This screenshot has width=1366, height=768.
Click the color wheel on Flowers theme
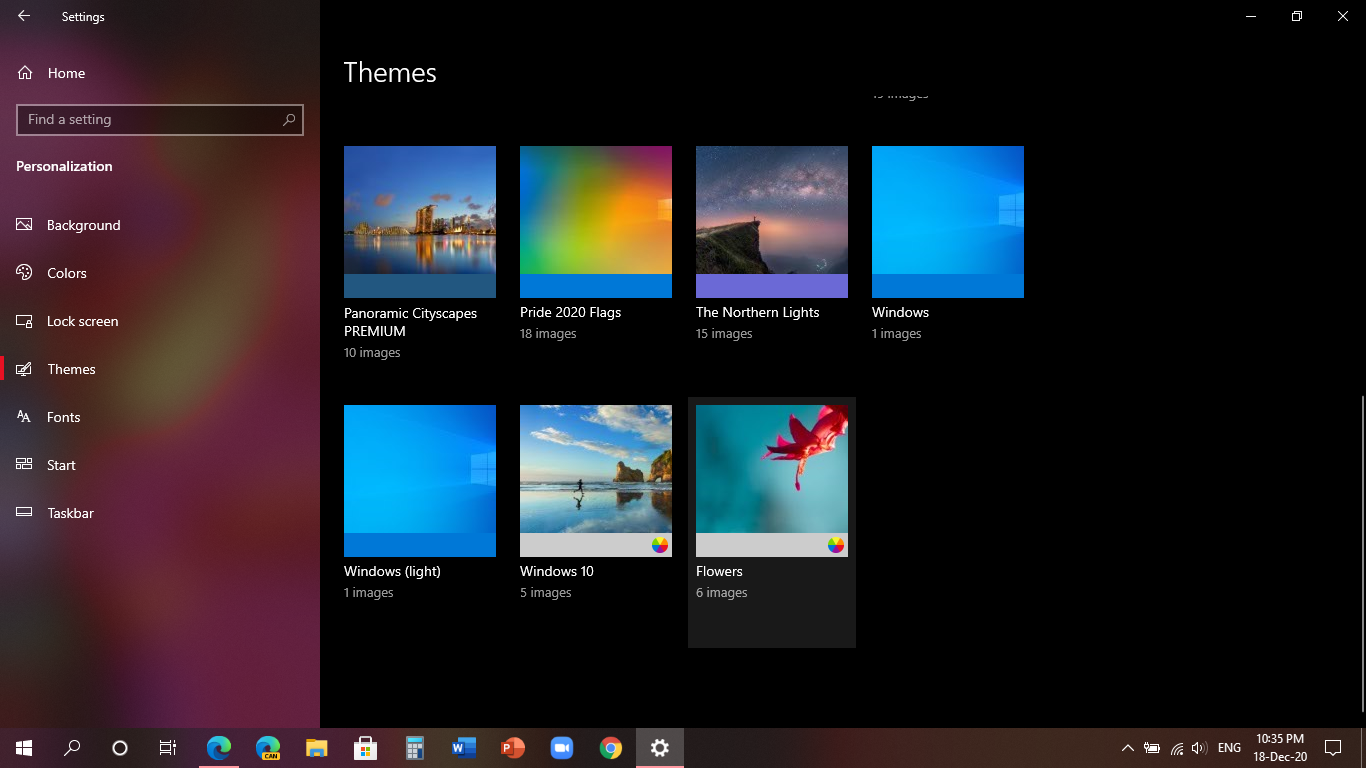point(836,545)
